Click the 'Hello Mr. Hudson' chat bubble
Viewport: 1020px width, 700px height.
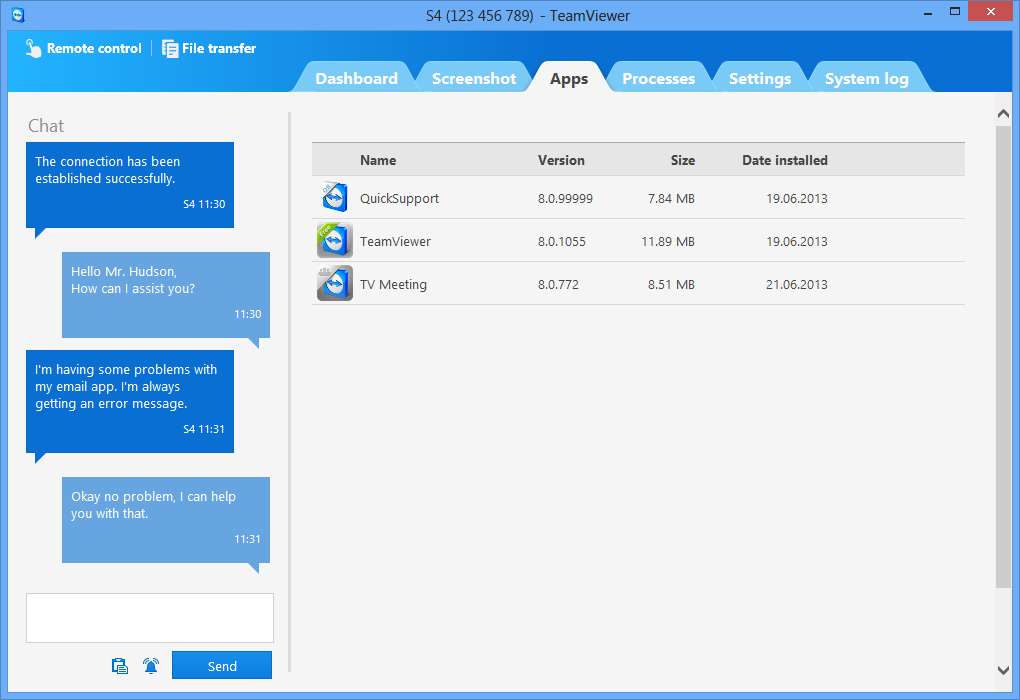166,295
